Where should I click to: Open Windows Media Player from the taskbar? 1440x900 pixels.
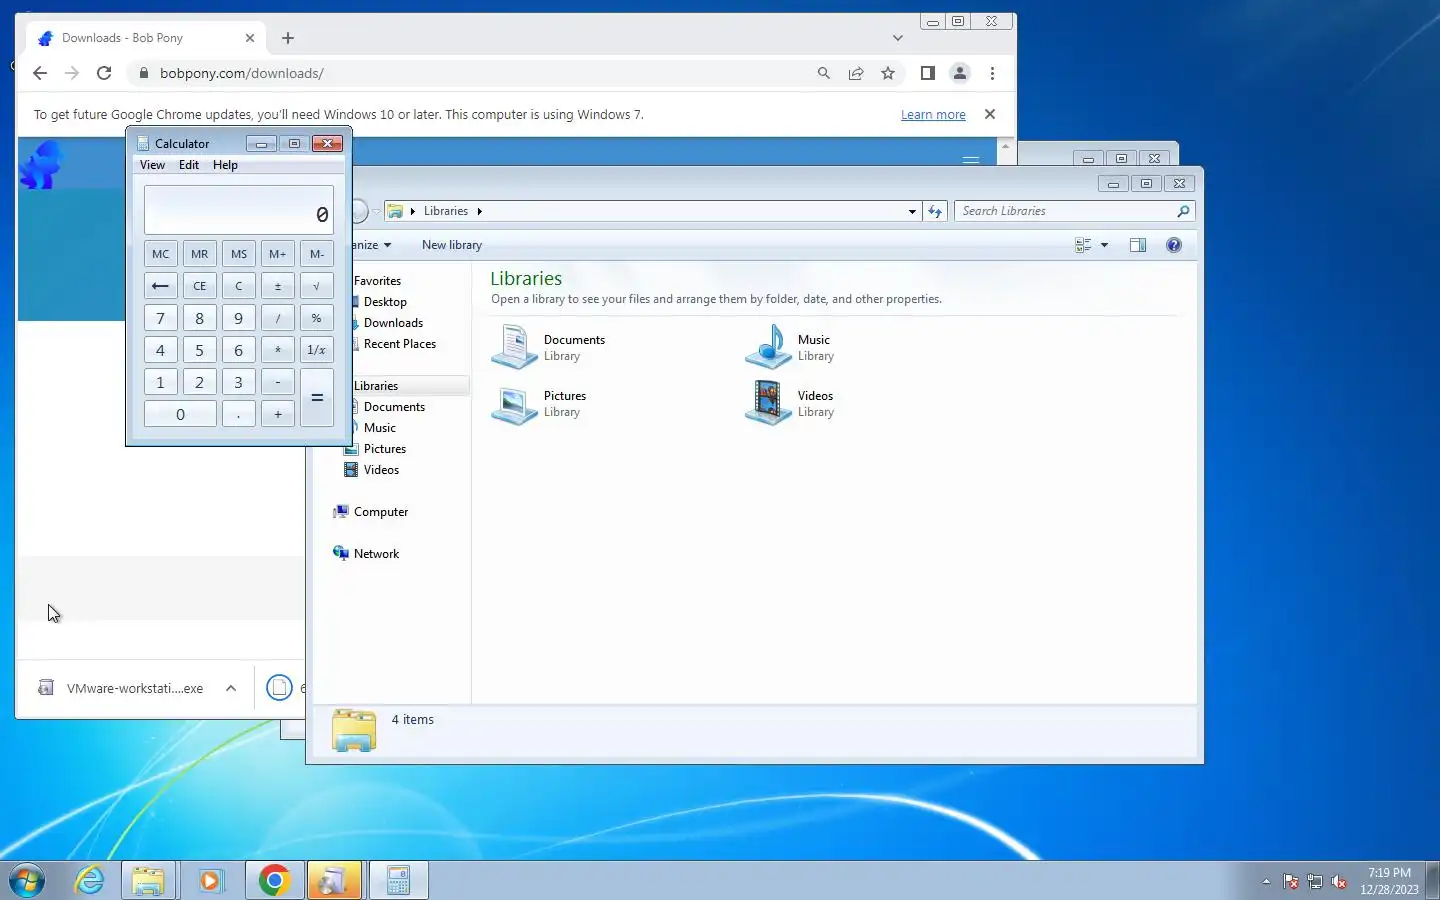point(210,880)
